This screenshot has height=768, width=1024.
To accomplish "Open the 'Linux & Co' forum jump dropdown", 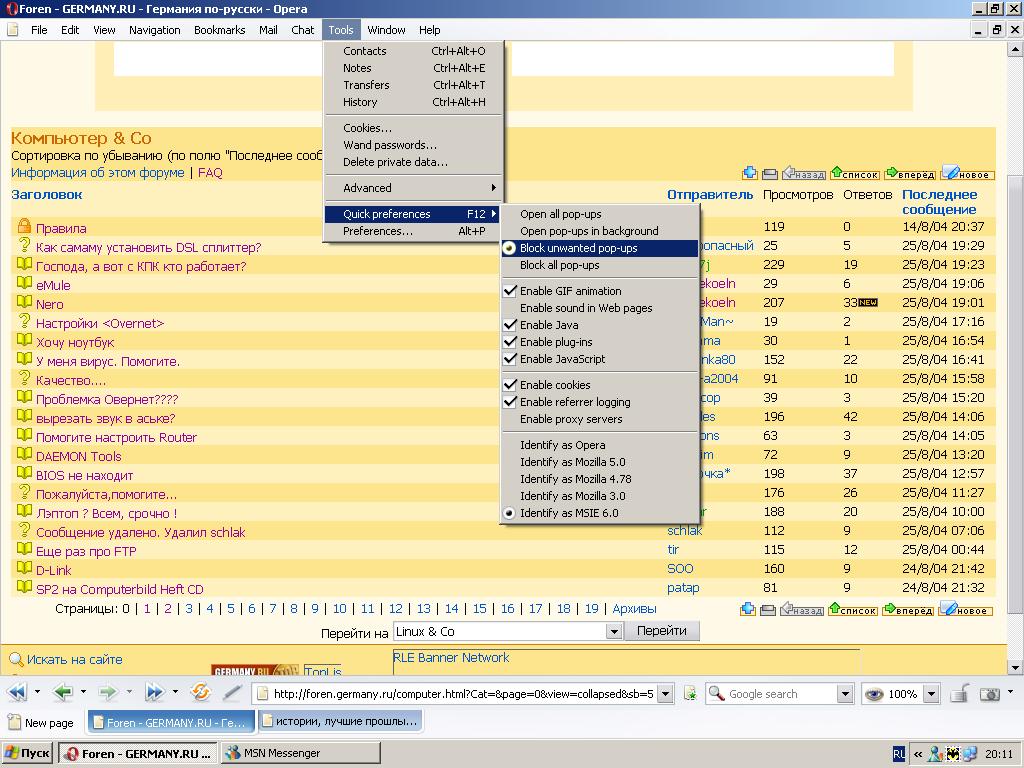I will point(613,632).
